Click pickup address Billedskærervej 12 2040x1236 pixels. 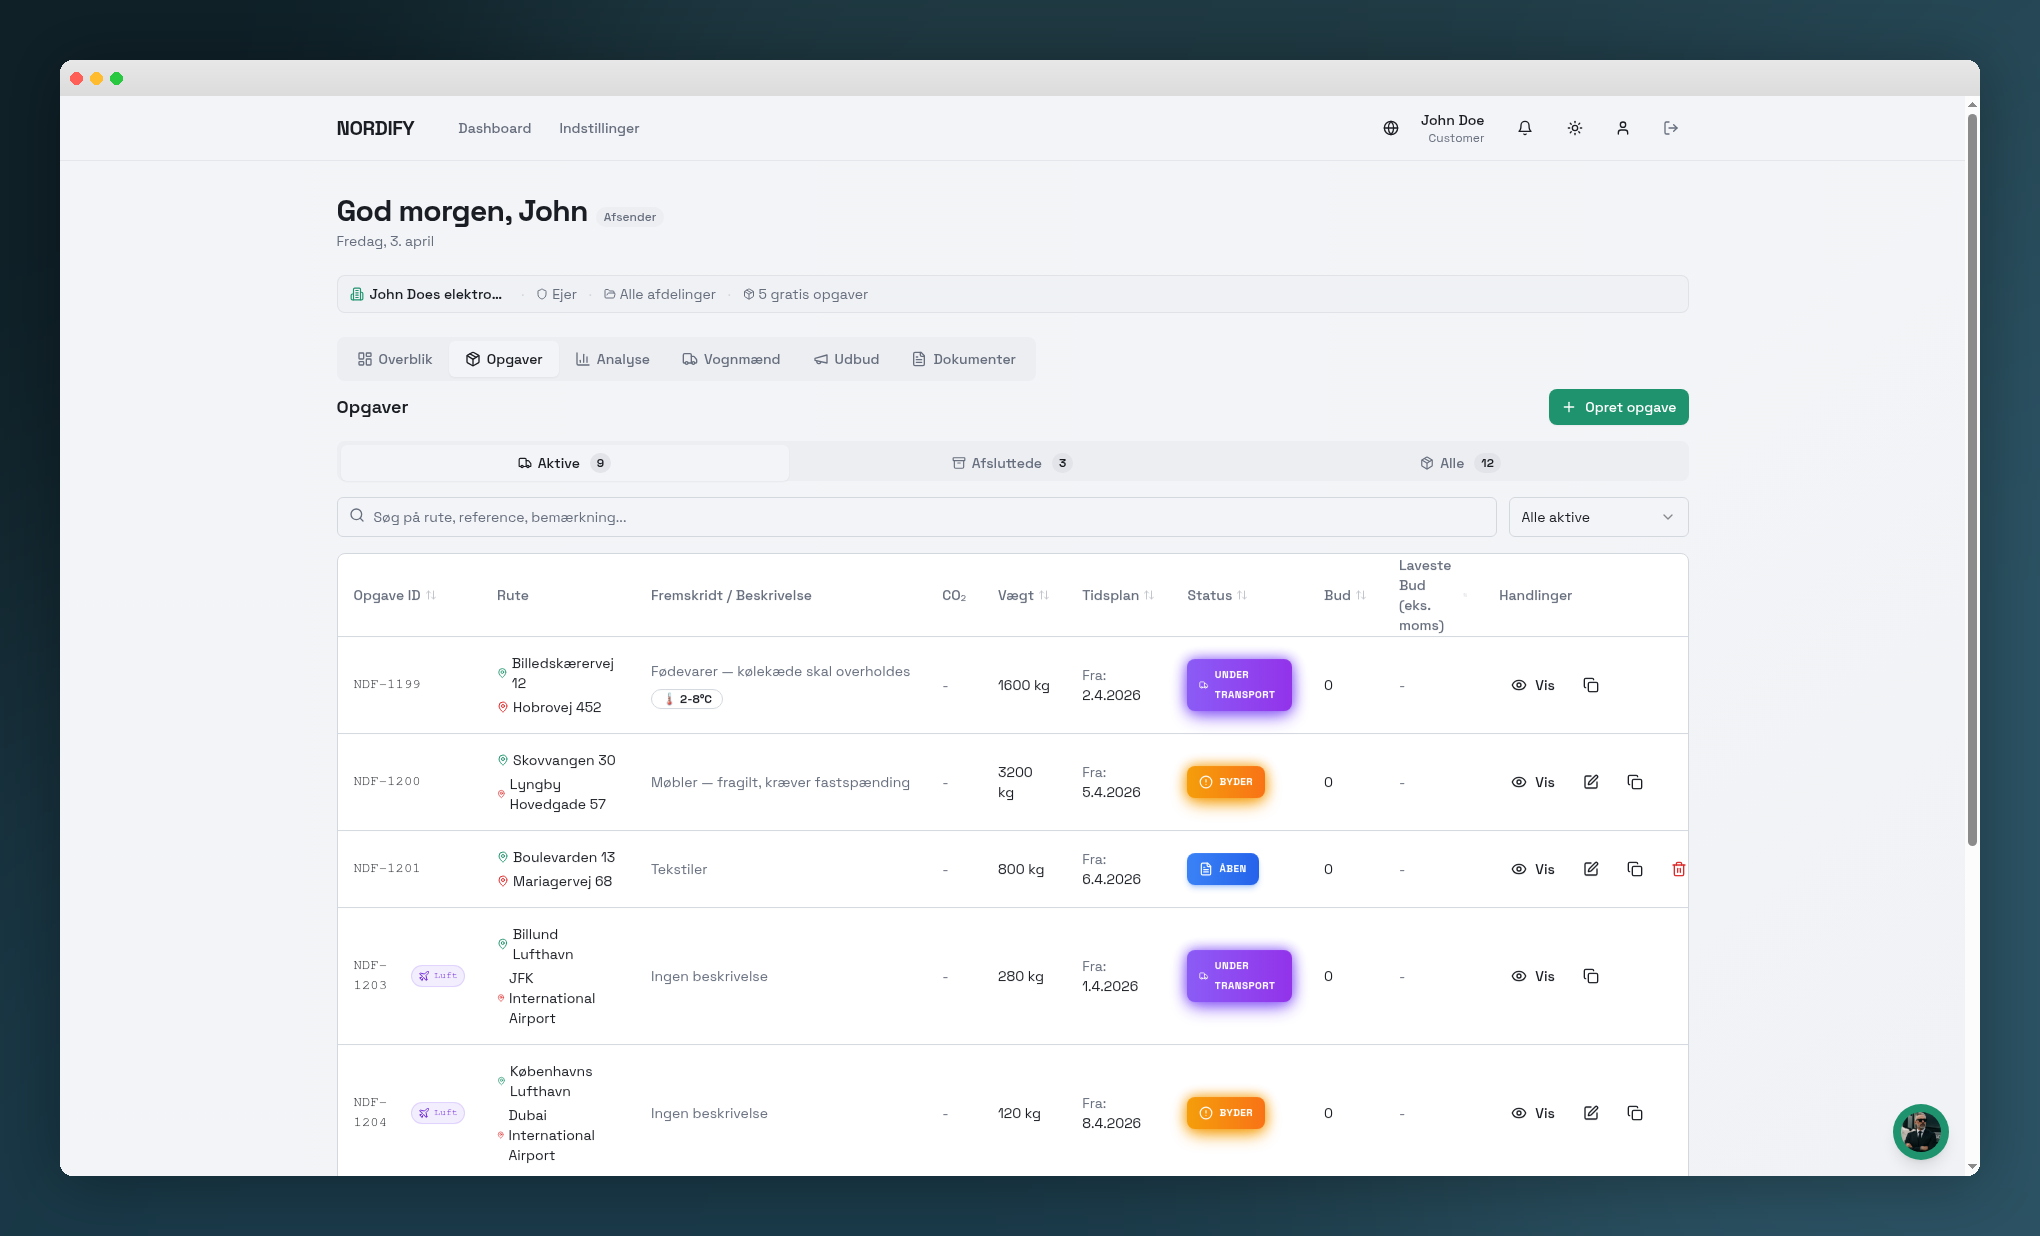[562, 673]
